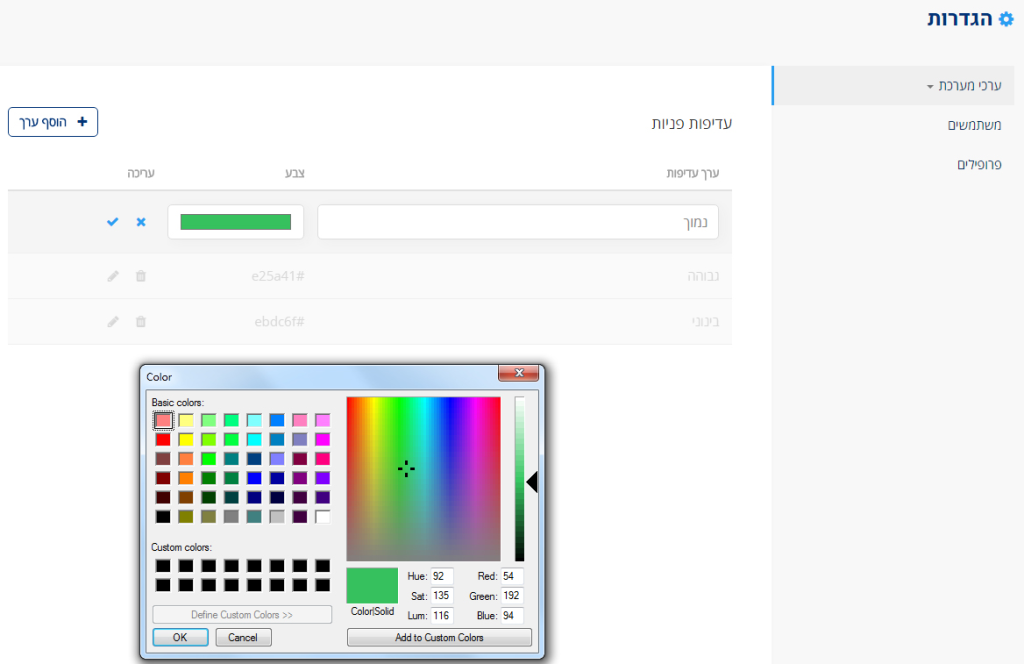Click the עריכה column header
1024x664 pixels.
coord(140,173)
